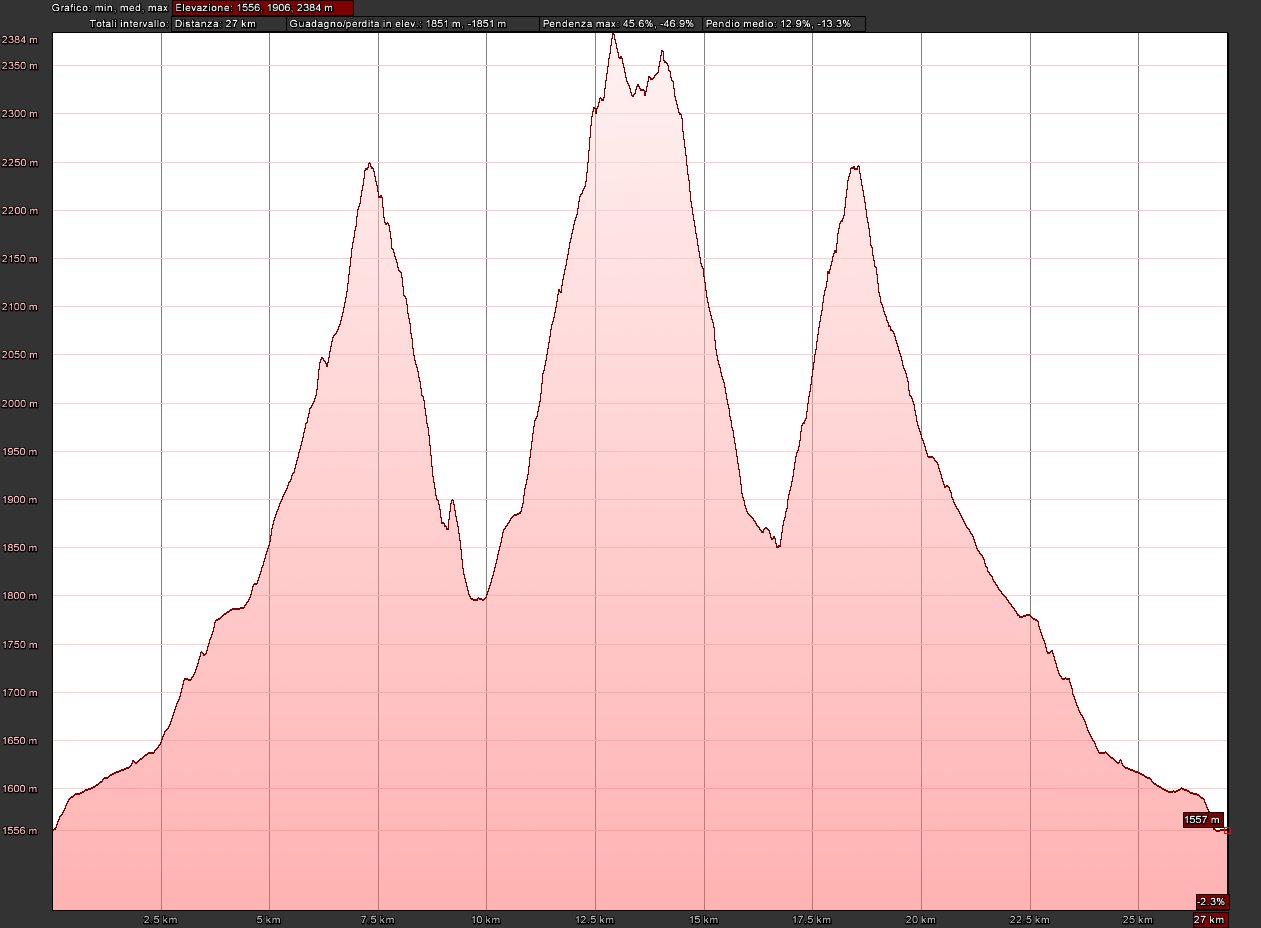Click the 2.5 km tick label
The width and height of the screenshot is (1261, 928).
161,919
